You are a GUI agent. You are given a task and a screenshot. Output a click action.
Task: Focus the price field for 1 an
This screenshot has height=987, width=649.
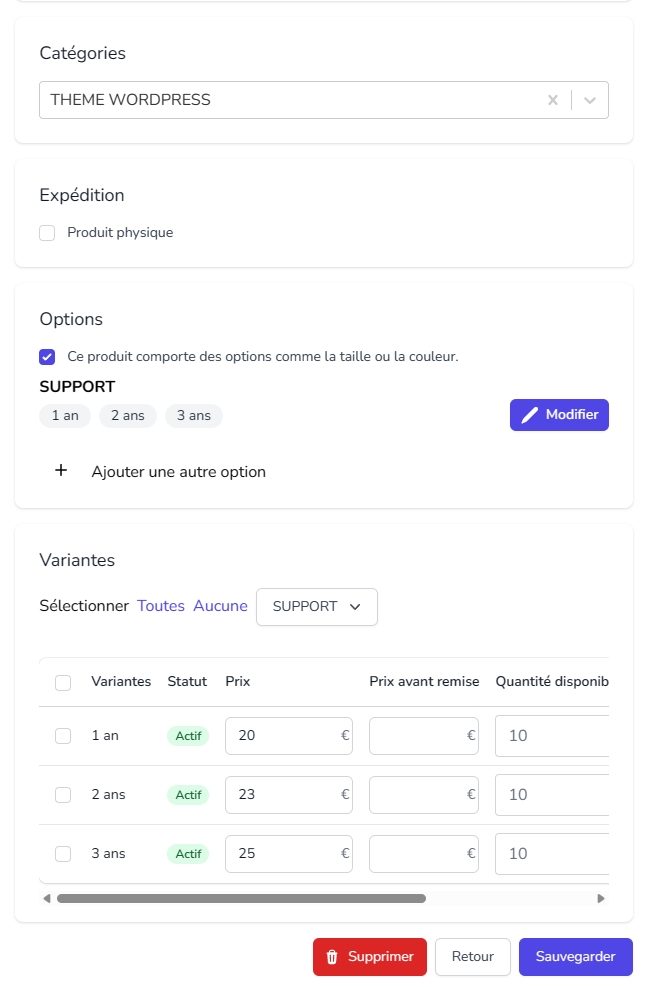coord(289,735)
